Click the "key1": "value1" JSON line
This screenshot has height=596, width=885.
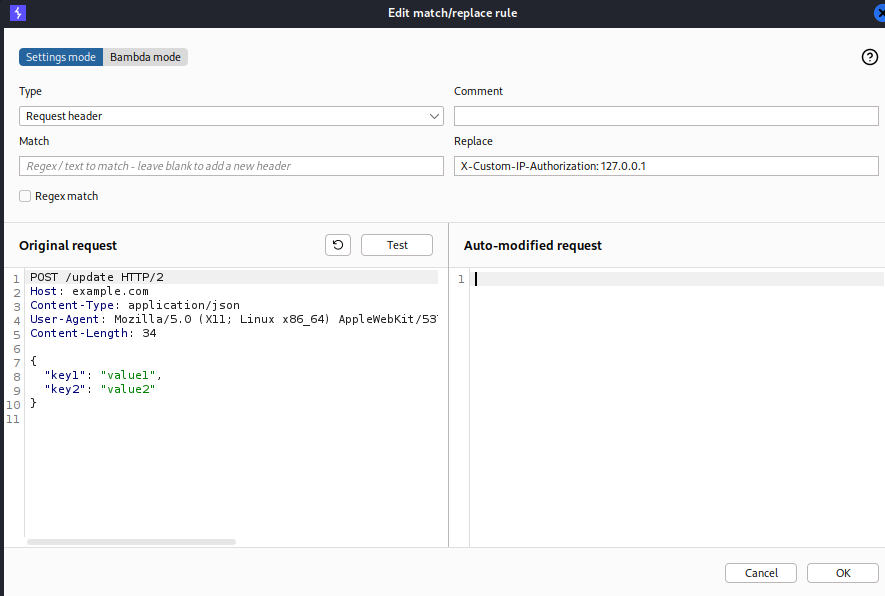click(x=103, y=375)
